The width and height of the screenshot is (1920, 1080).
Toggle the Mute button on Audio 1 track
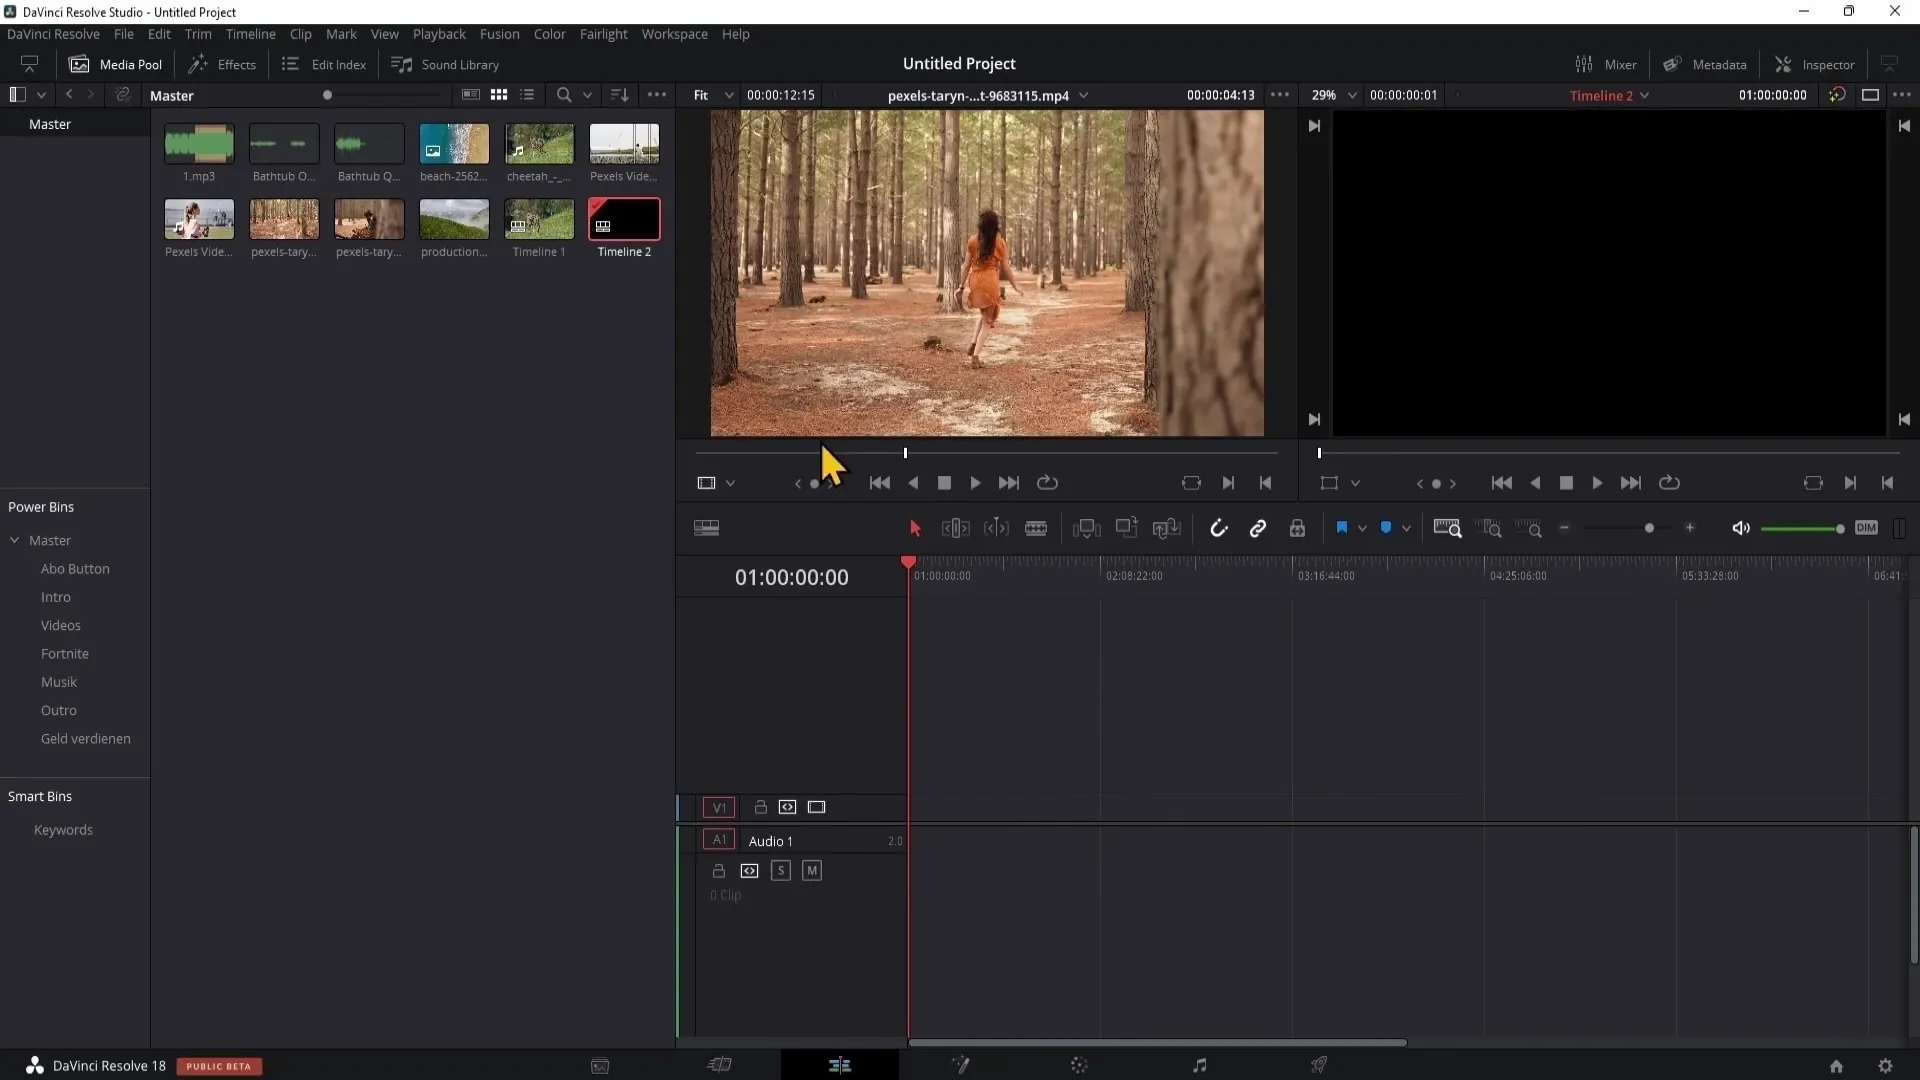pyautogui.click(x=812, y=870)
